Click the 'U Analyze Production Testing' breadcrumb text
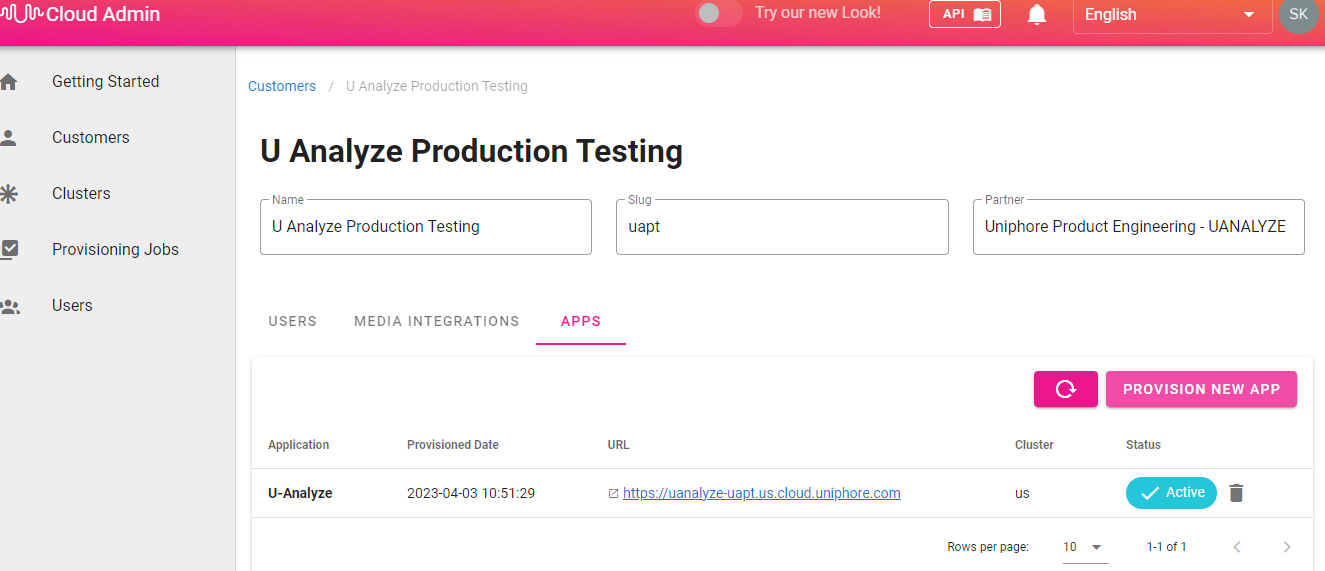This screenshot has width=1325, height=571. (437, 86)
